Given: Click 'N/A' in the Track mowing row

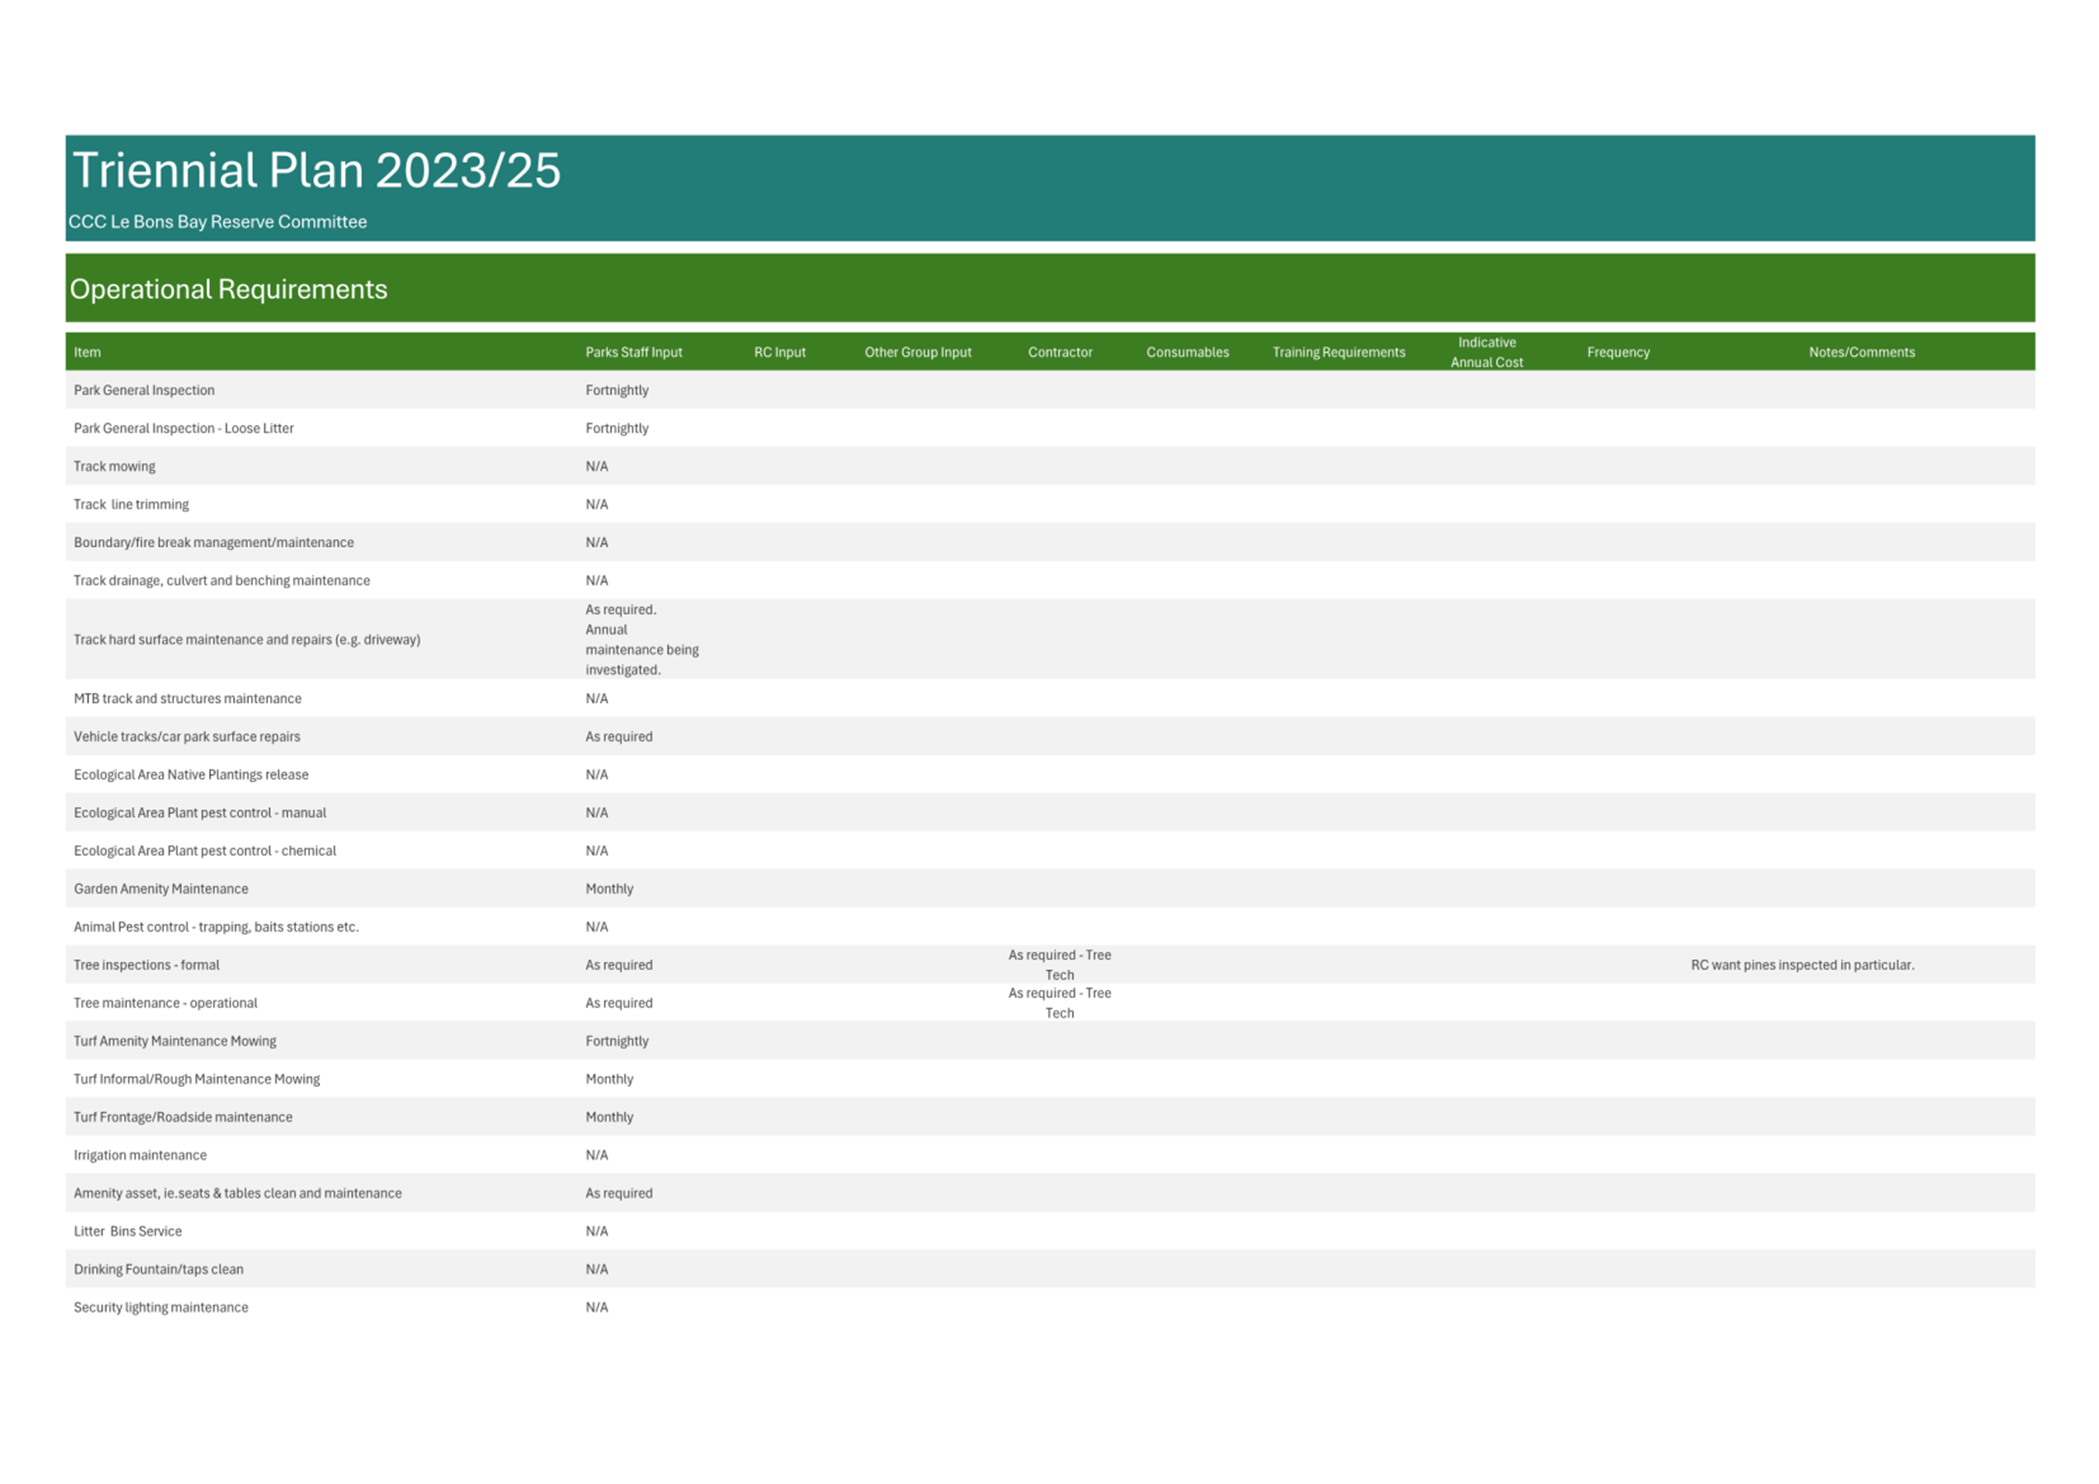Looking at the screenshot, I should click(596, 466).
